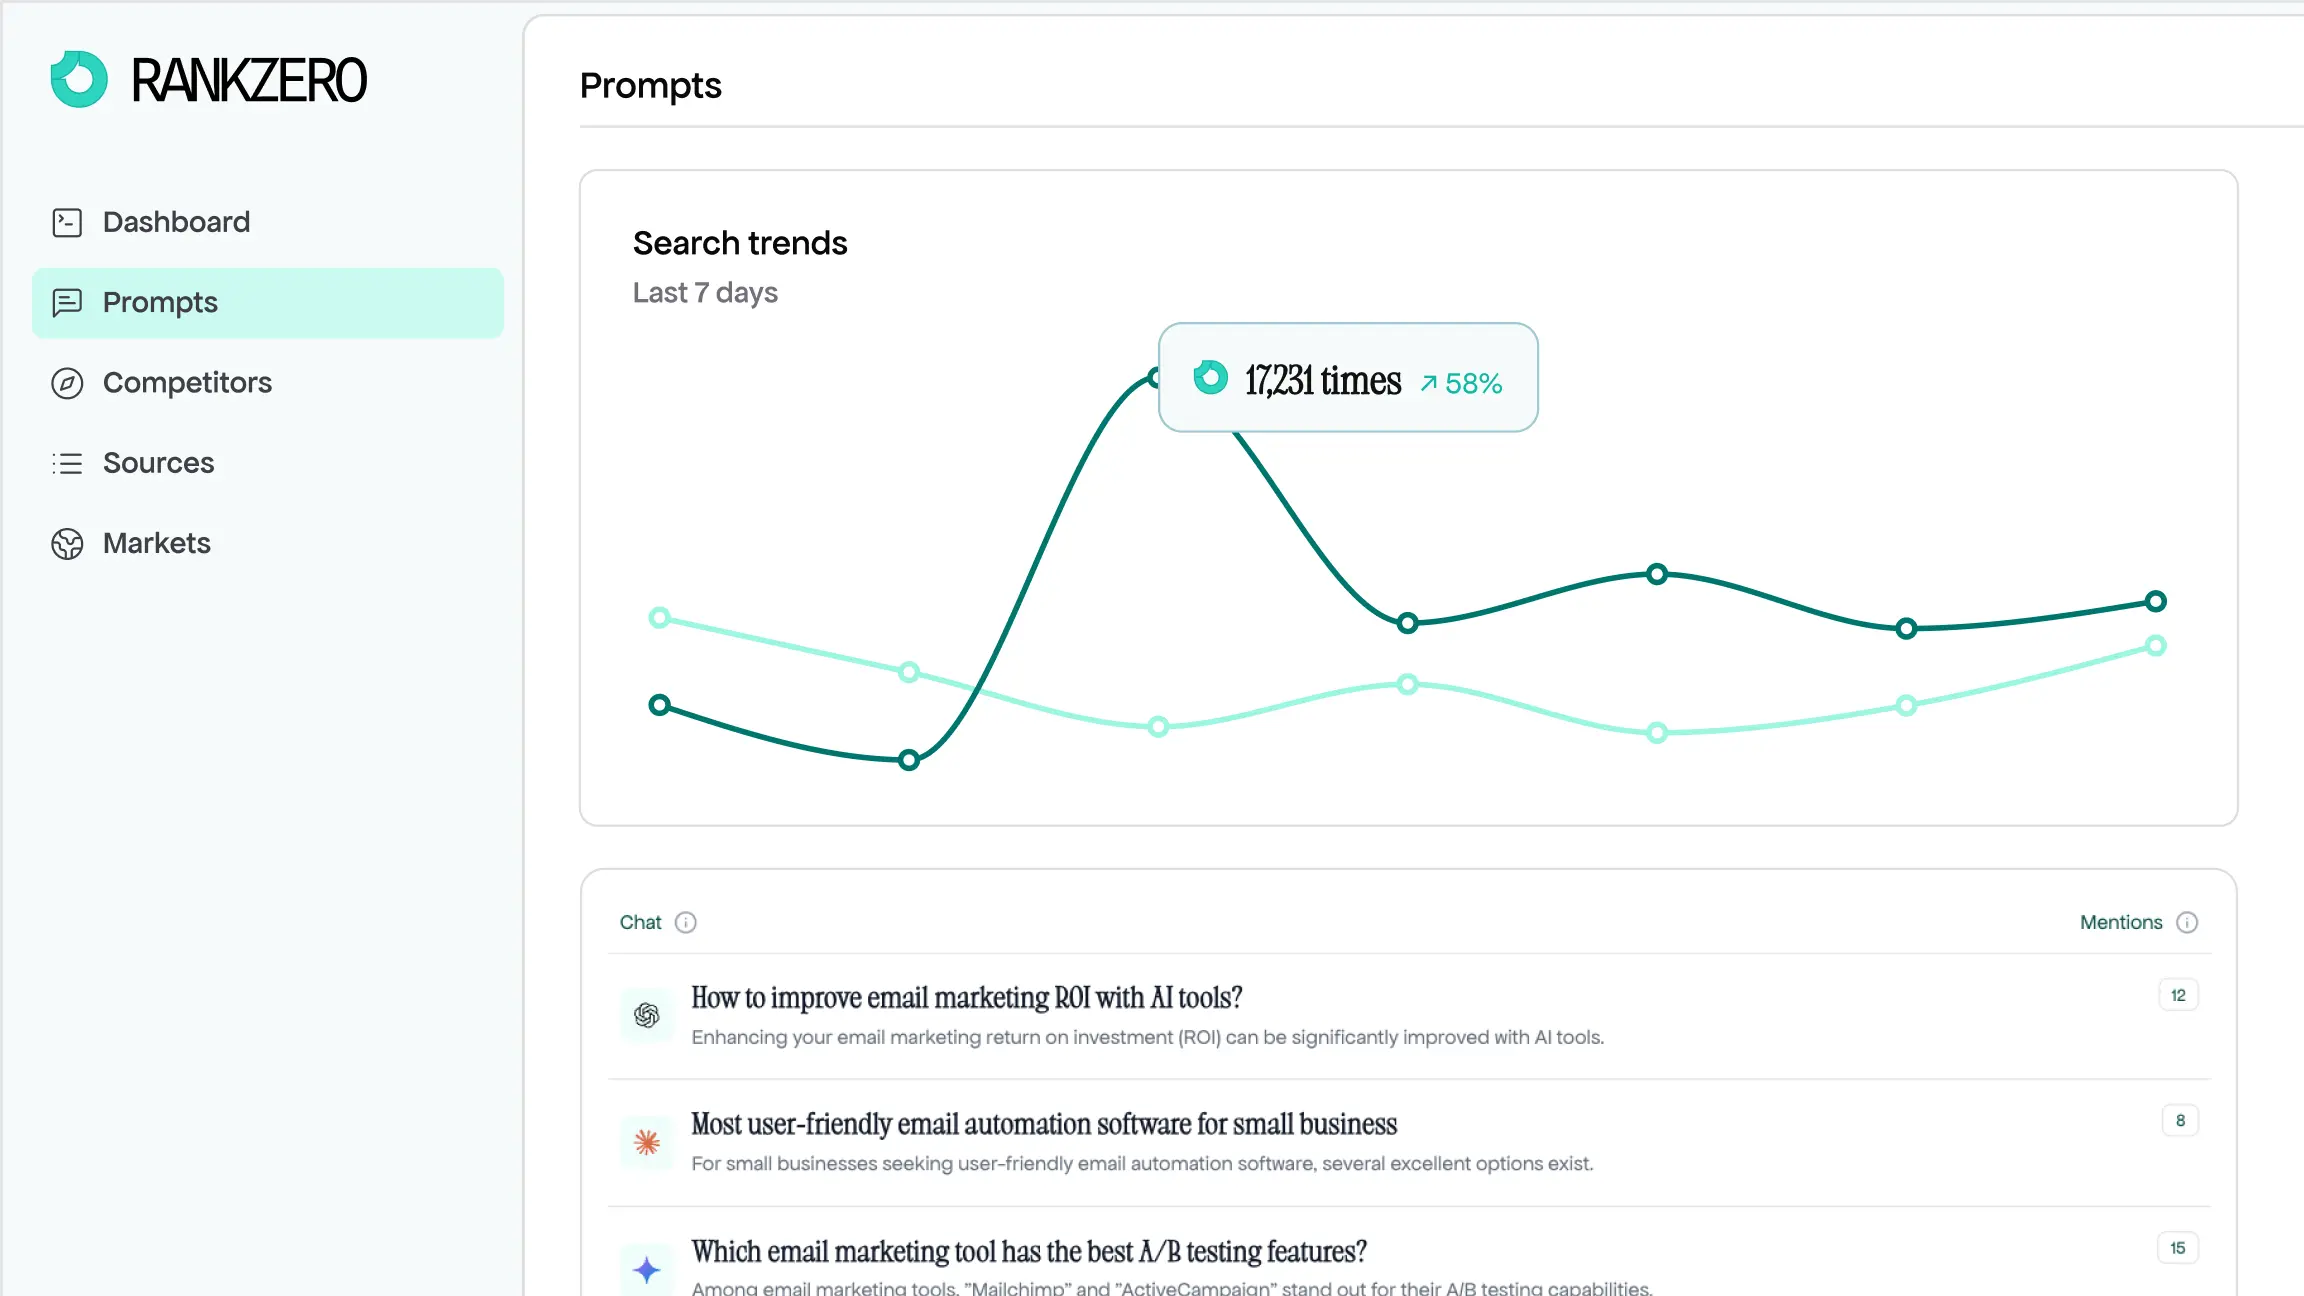Click the info icon beside Chat header
2304x1296 pixels.
point(685,922)
